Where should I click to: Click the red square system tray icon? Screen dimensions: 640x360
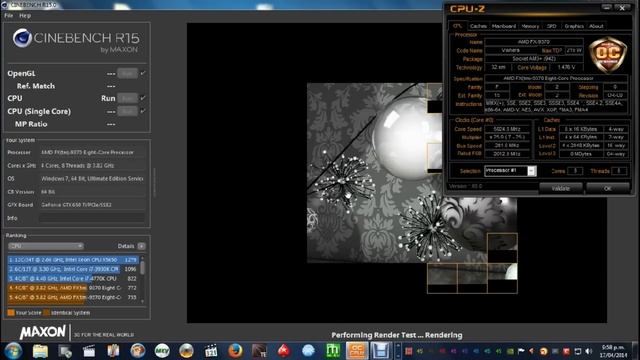409,351
